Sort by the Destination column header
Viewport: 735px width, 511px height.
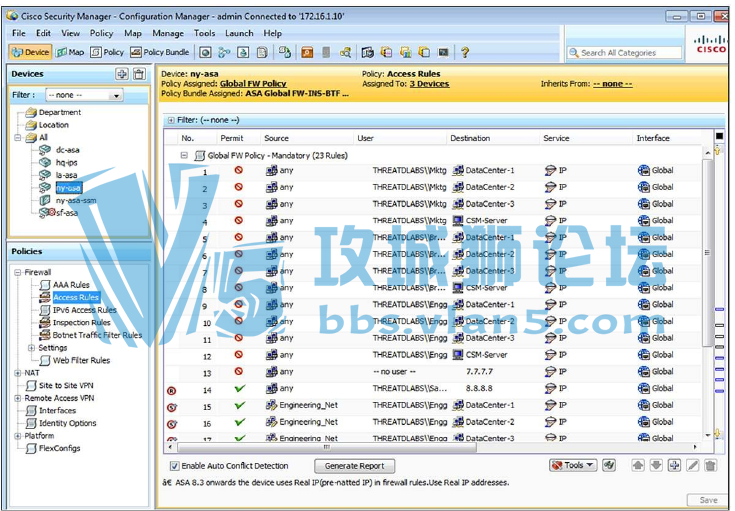[x=470, y=138]
